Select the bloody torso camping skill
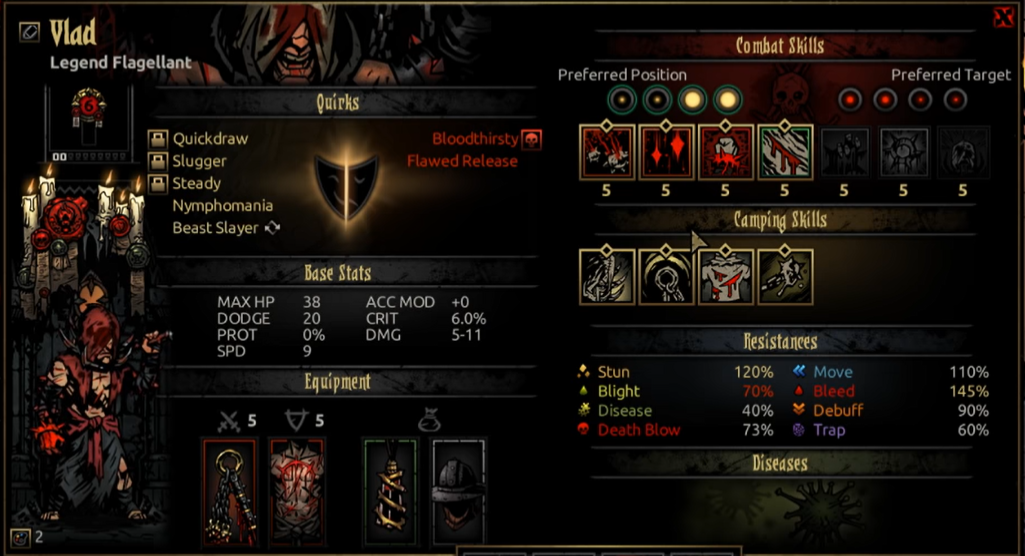1025x556 pixels. pos(725,276)
